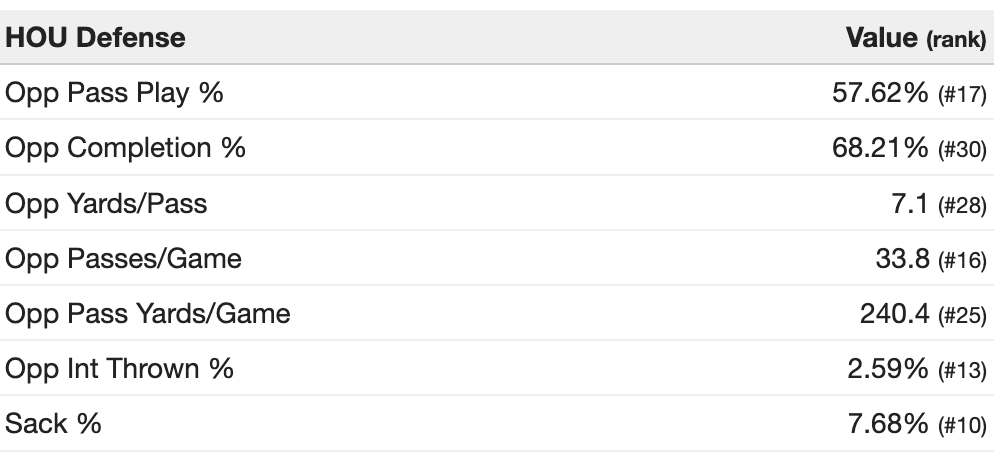Image resolution: width=1002 pixels, height=462 pixels.
Task: Click the 57.62% value
Action: click(x=880, y=94)
